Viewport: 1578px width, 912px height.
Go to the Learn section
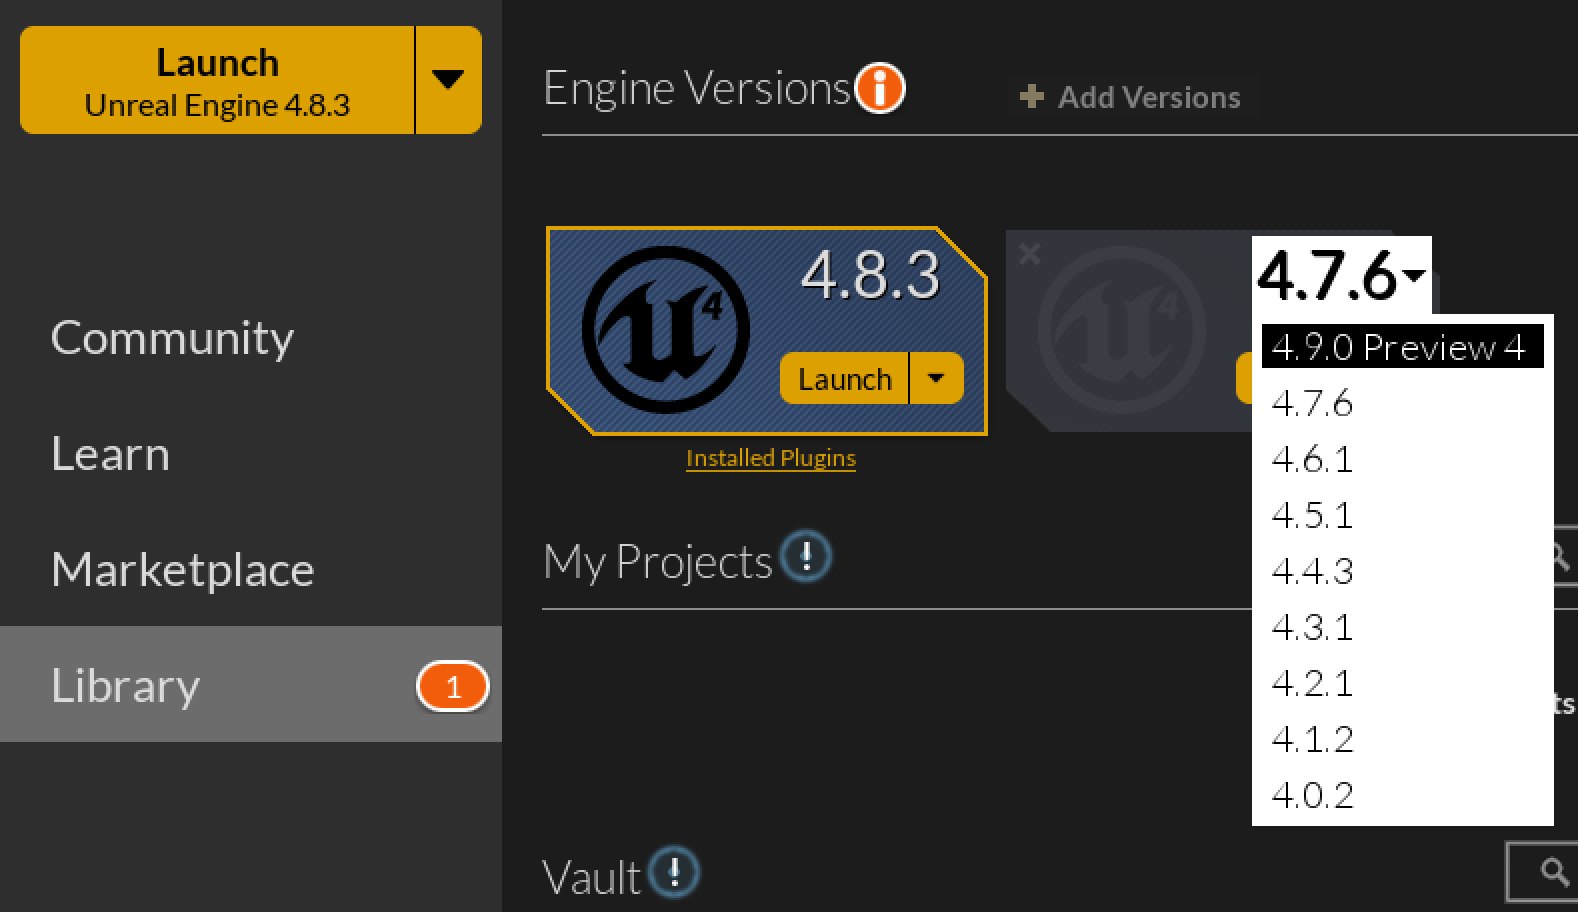(110, 454)
